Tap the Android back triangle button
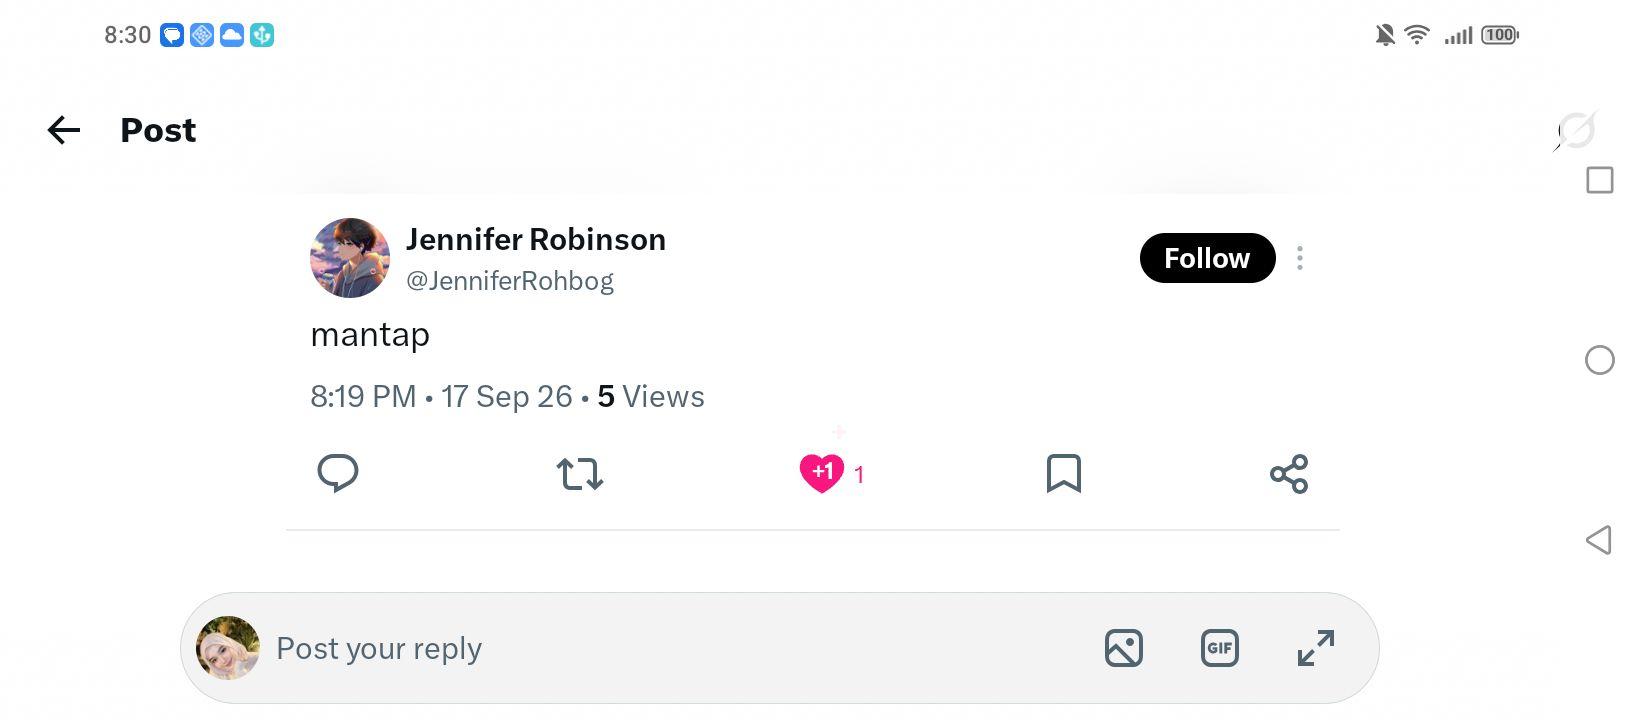The image size is (1640, 720). (x=1599, y=540)
